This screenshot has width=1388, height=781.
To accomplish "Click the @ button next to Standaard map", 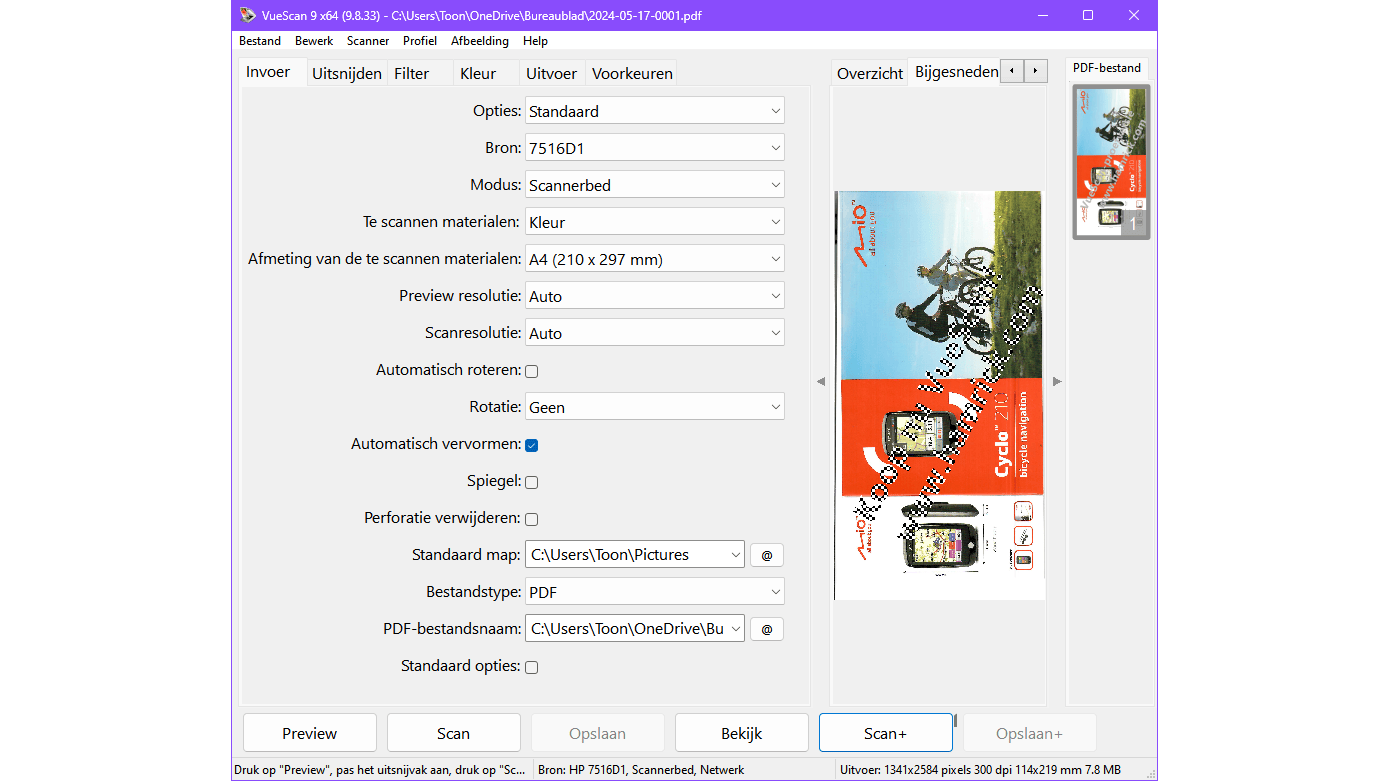I will tap(767, 555).
